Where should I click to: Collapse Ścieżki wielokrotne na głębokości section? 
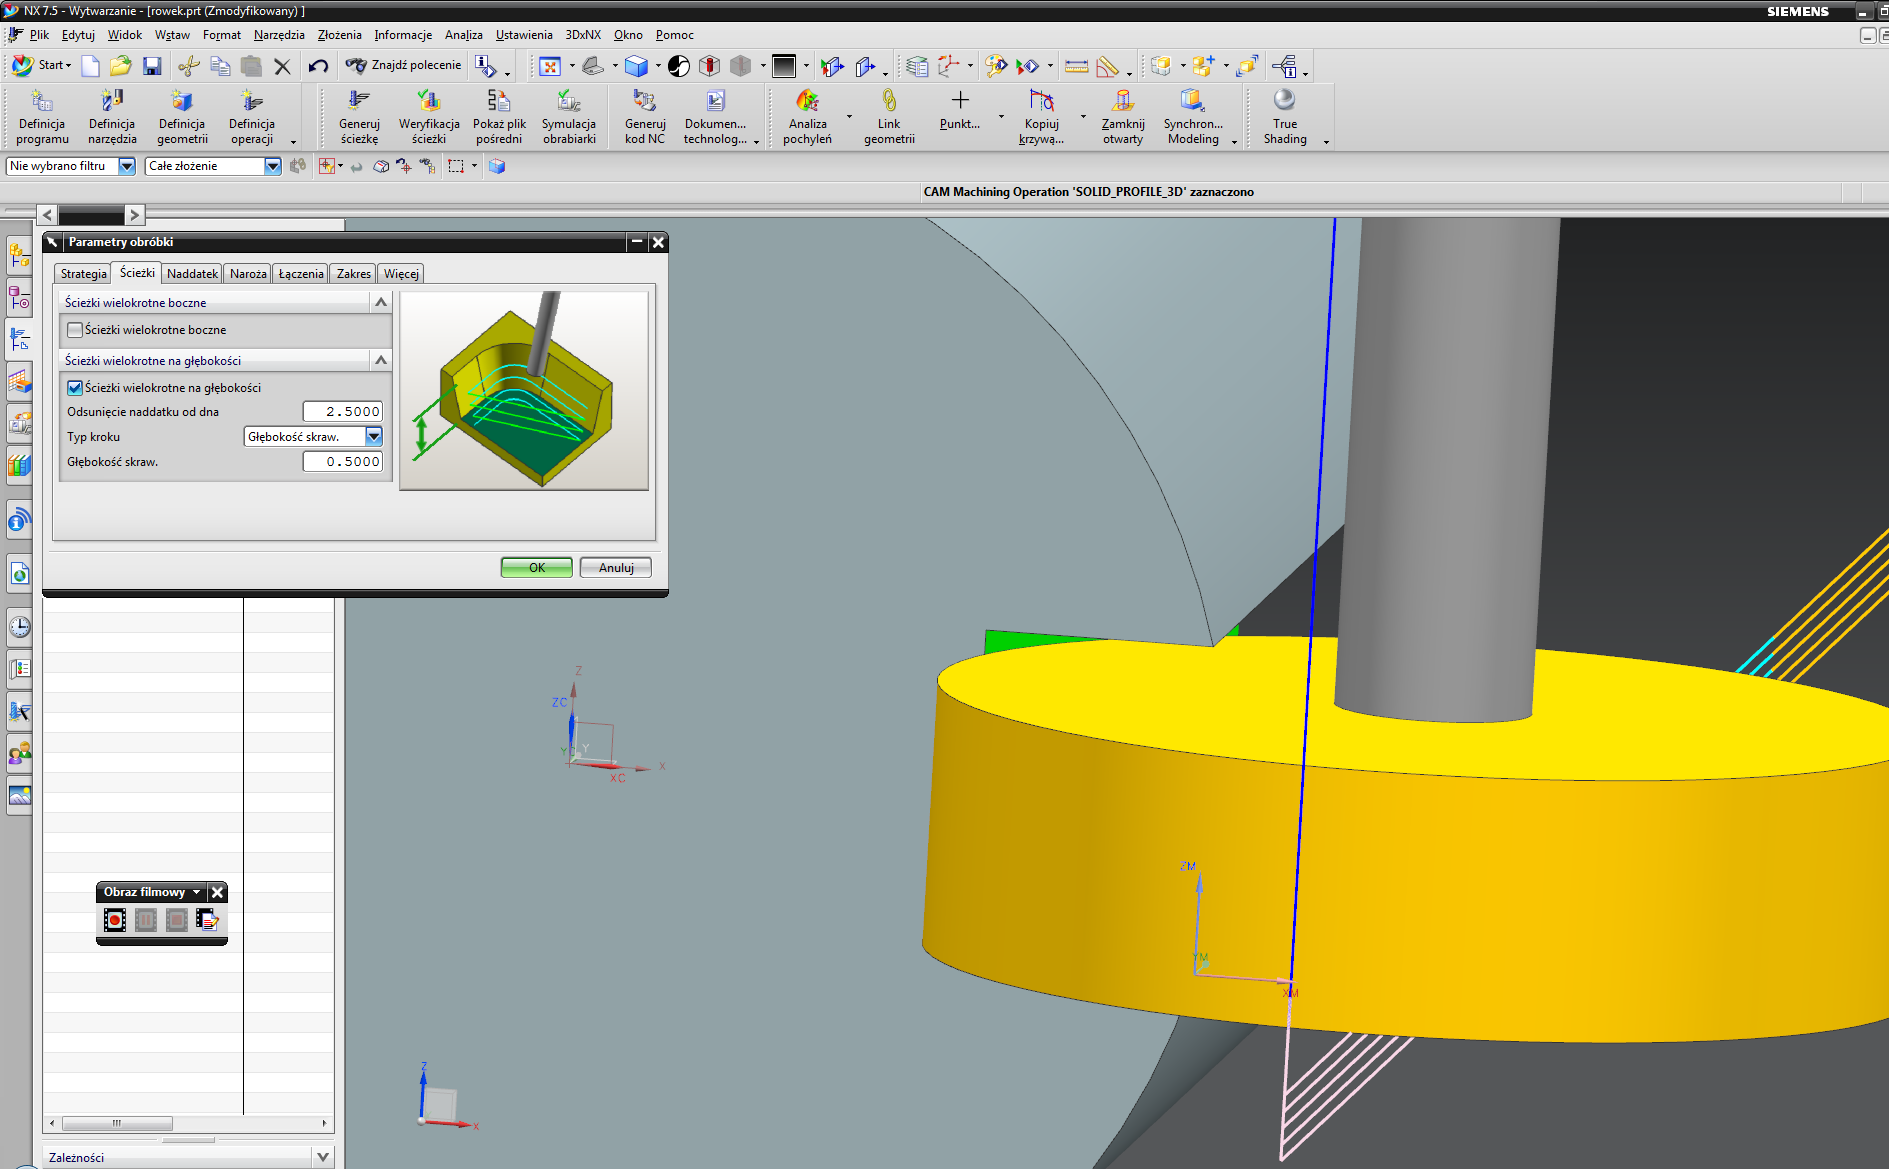(x=381, y=360)
